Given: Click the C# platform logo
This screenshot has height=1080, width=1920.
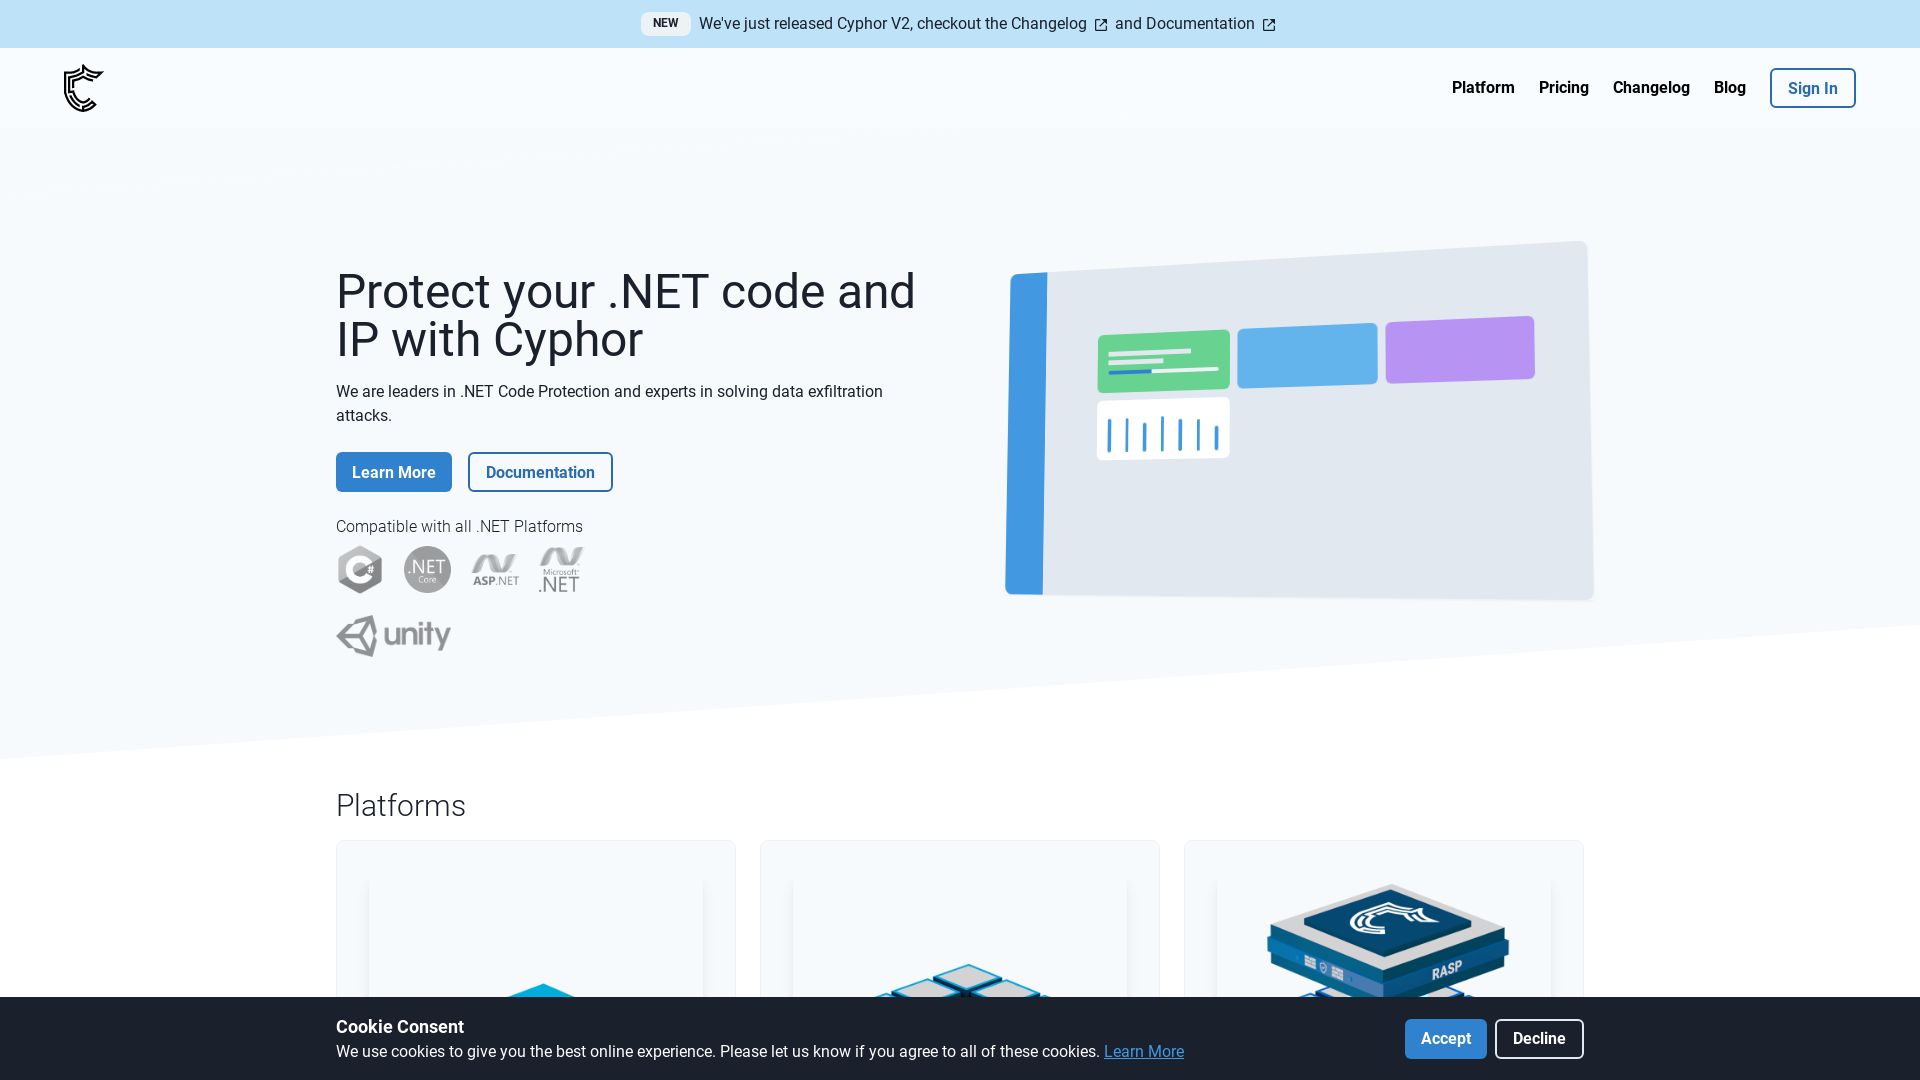Looking at the screenshot, I should point(360,570).
